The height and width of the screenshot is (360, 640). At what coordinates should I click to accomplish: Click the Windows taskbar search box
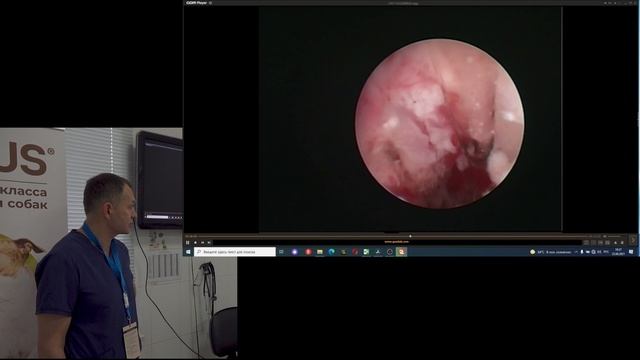(235, 252)
